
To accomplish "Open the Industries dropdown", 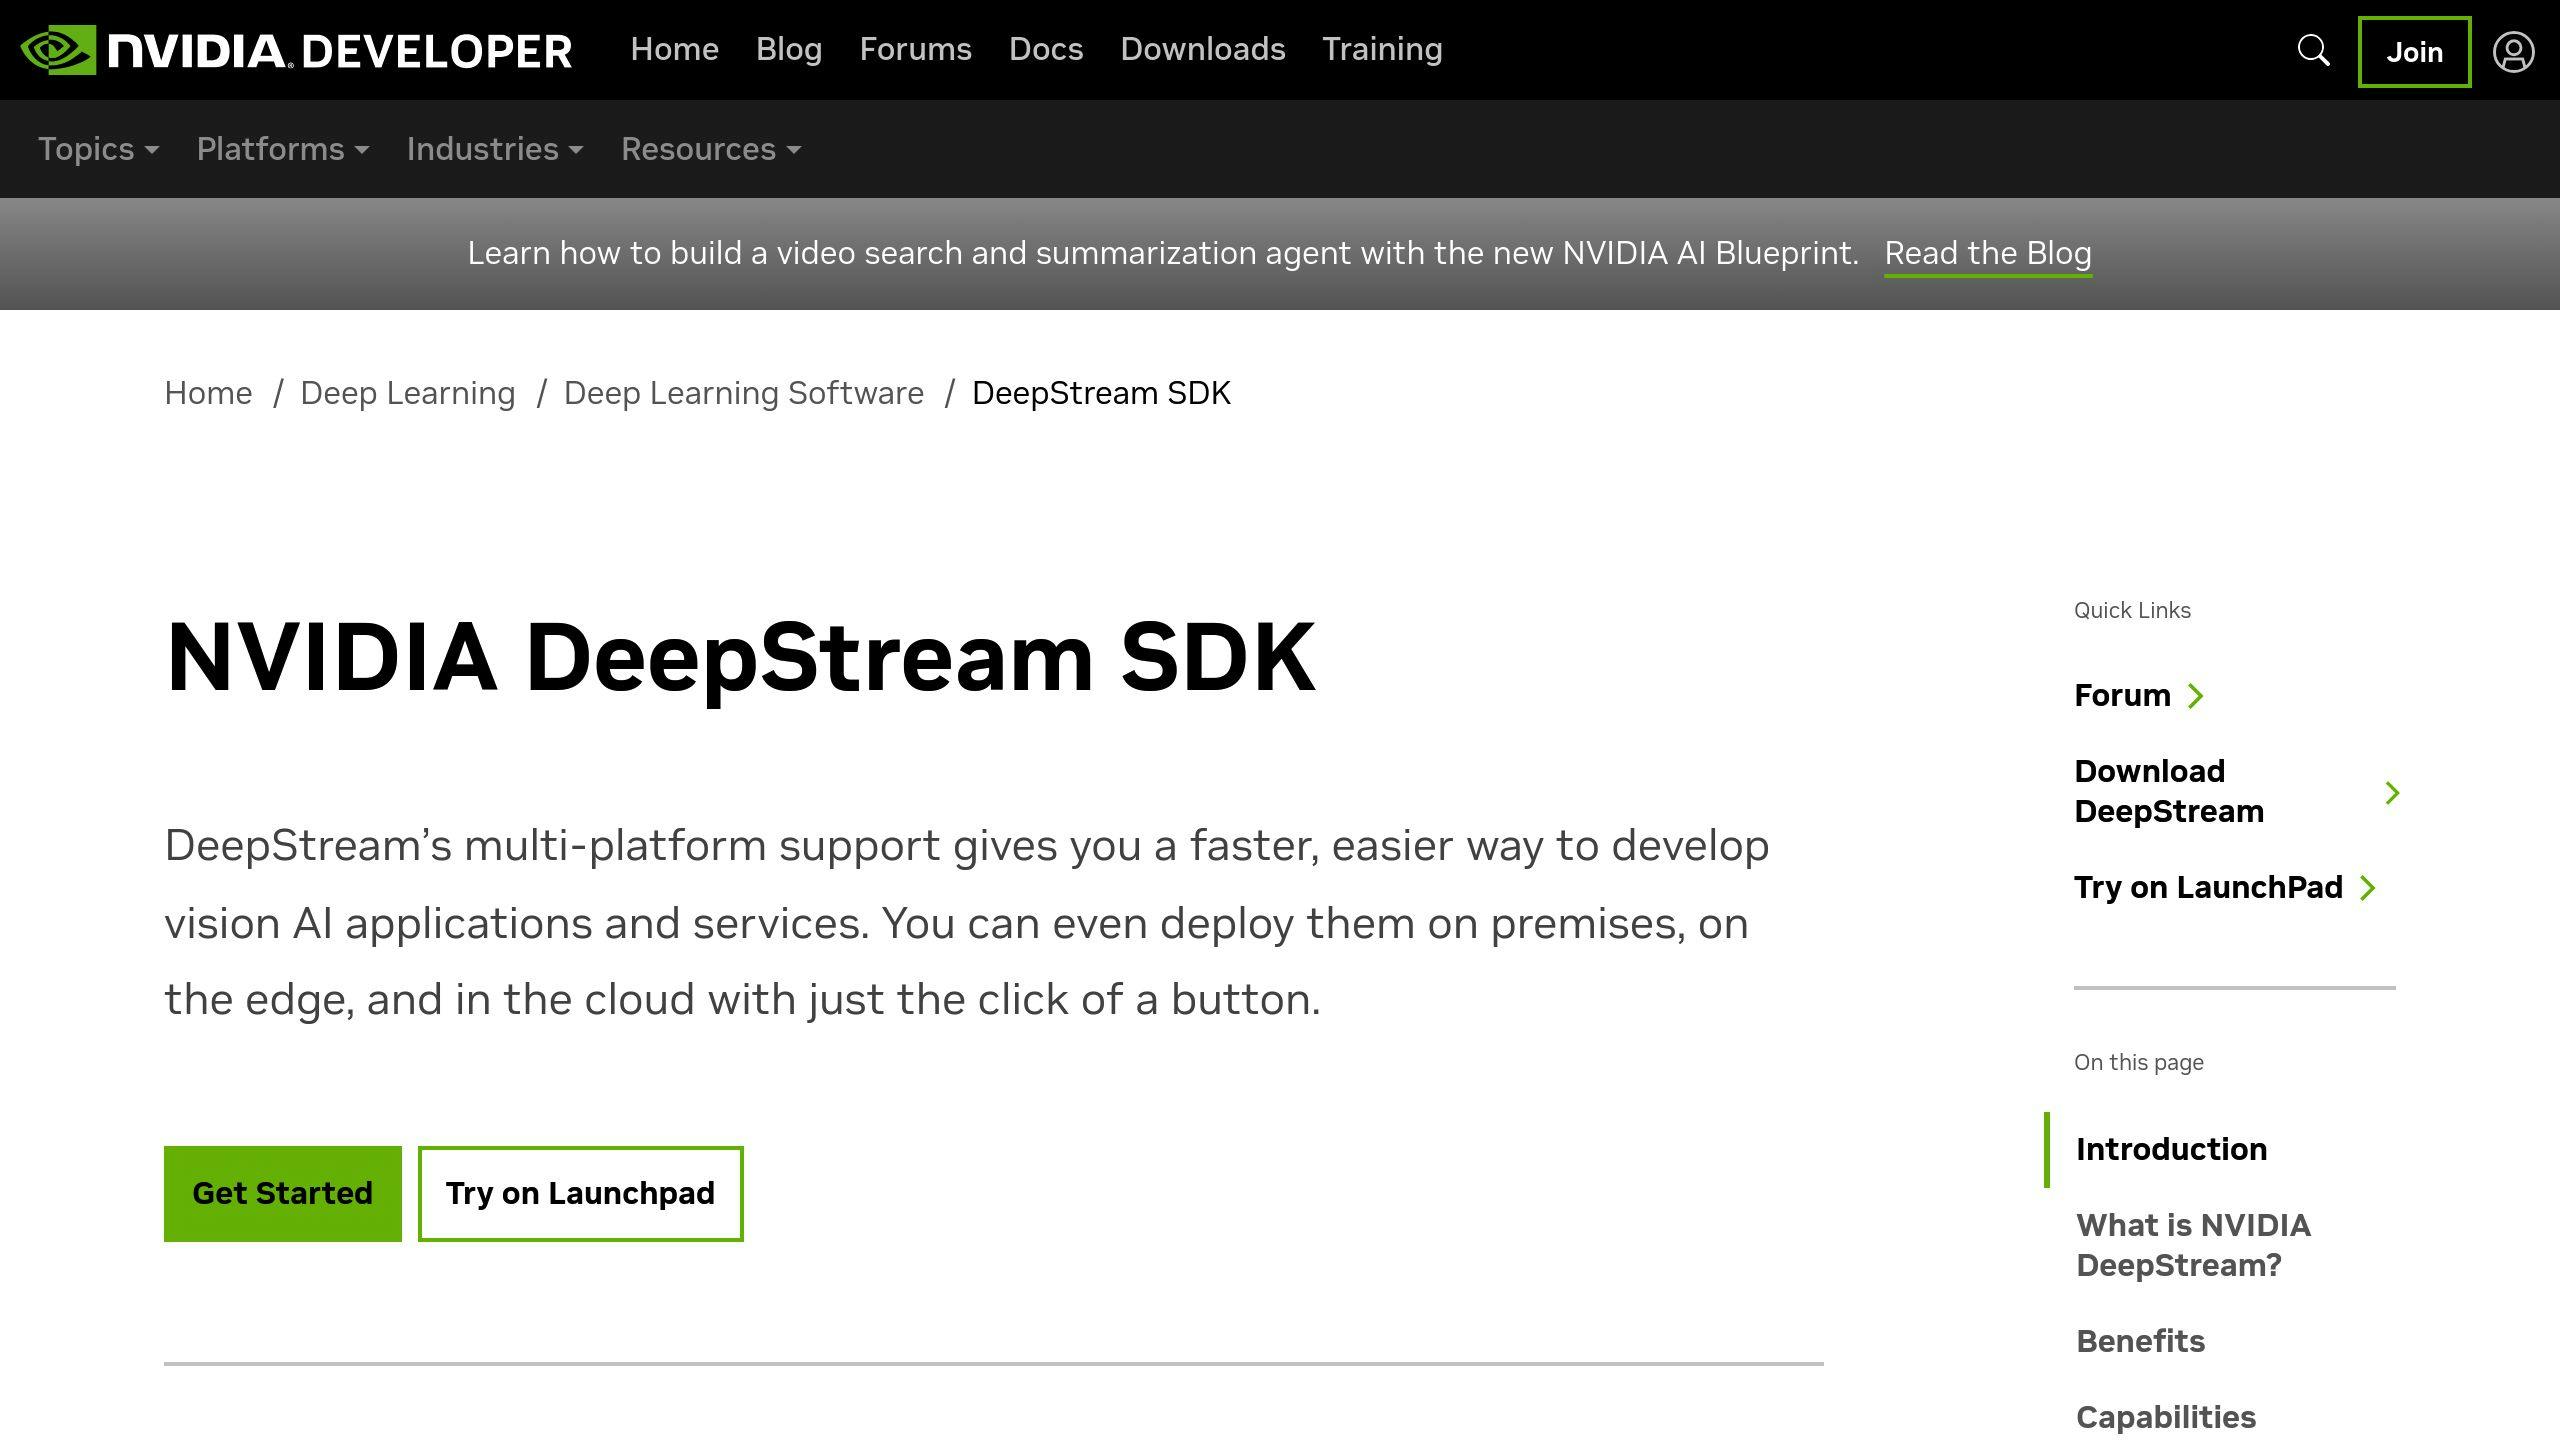I will pos(495,149).
